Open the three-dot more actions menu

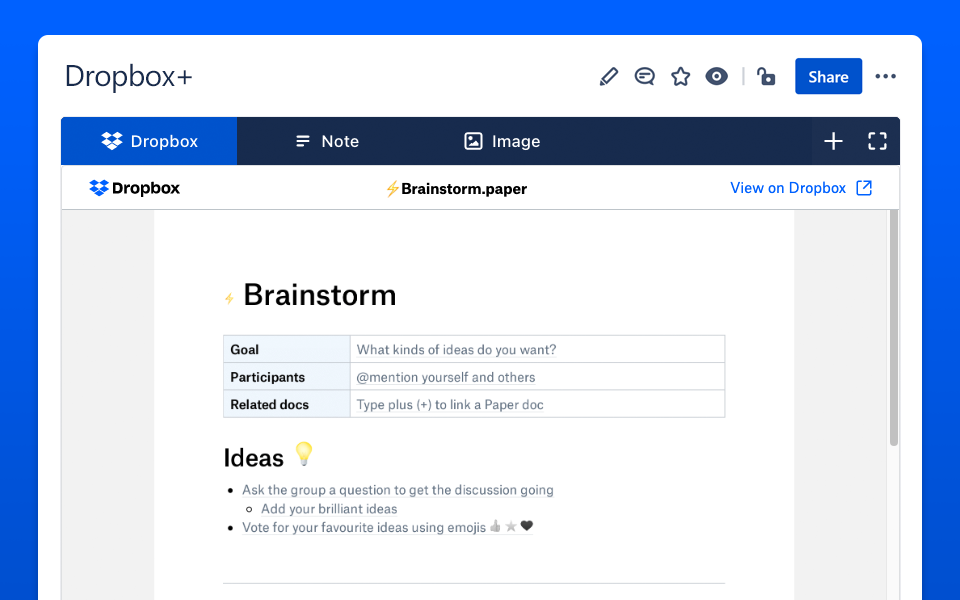click(x=885, y=77)
